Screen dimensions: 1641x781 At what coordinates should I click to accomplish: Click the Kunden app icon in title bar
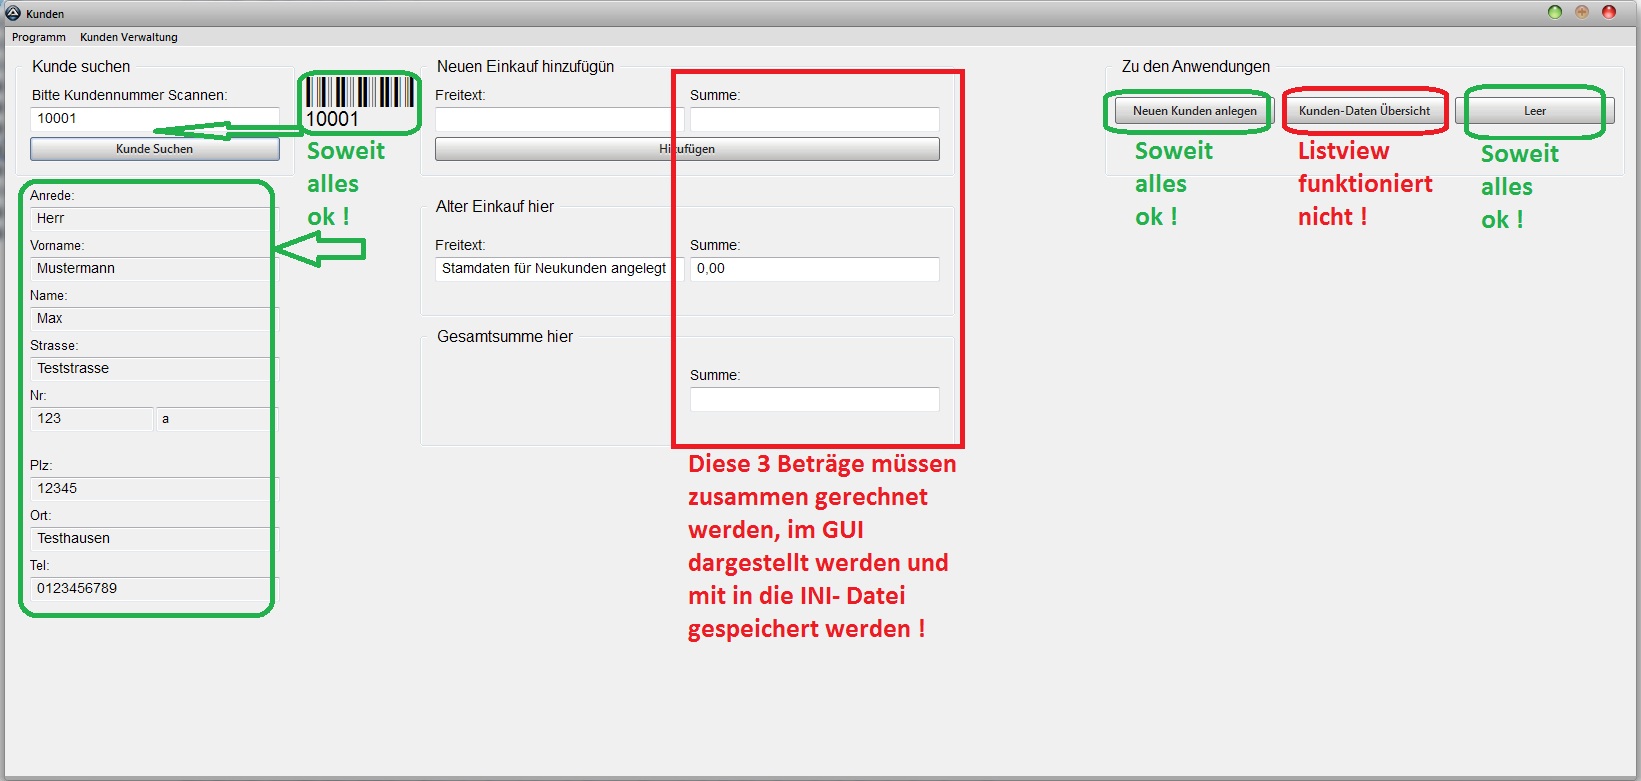[13, 13]
